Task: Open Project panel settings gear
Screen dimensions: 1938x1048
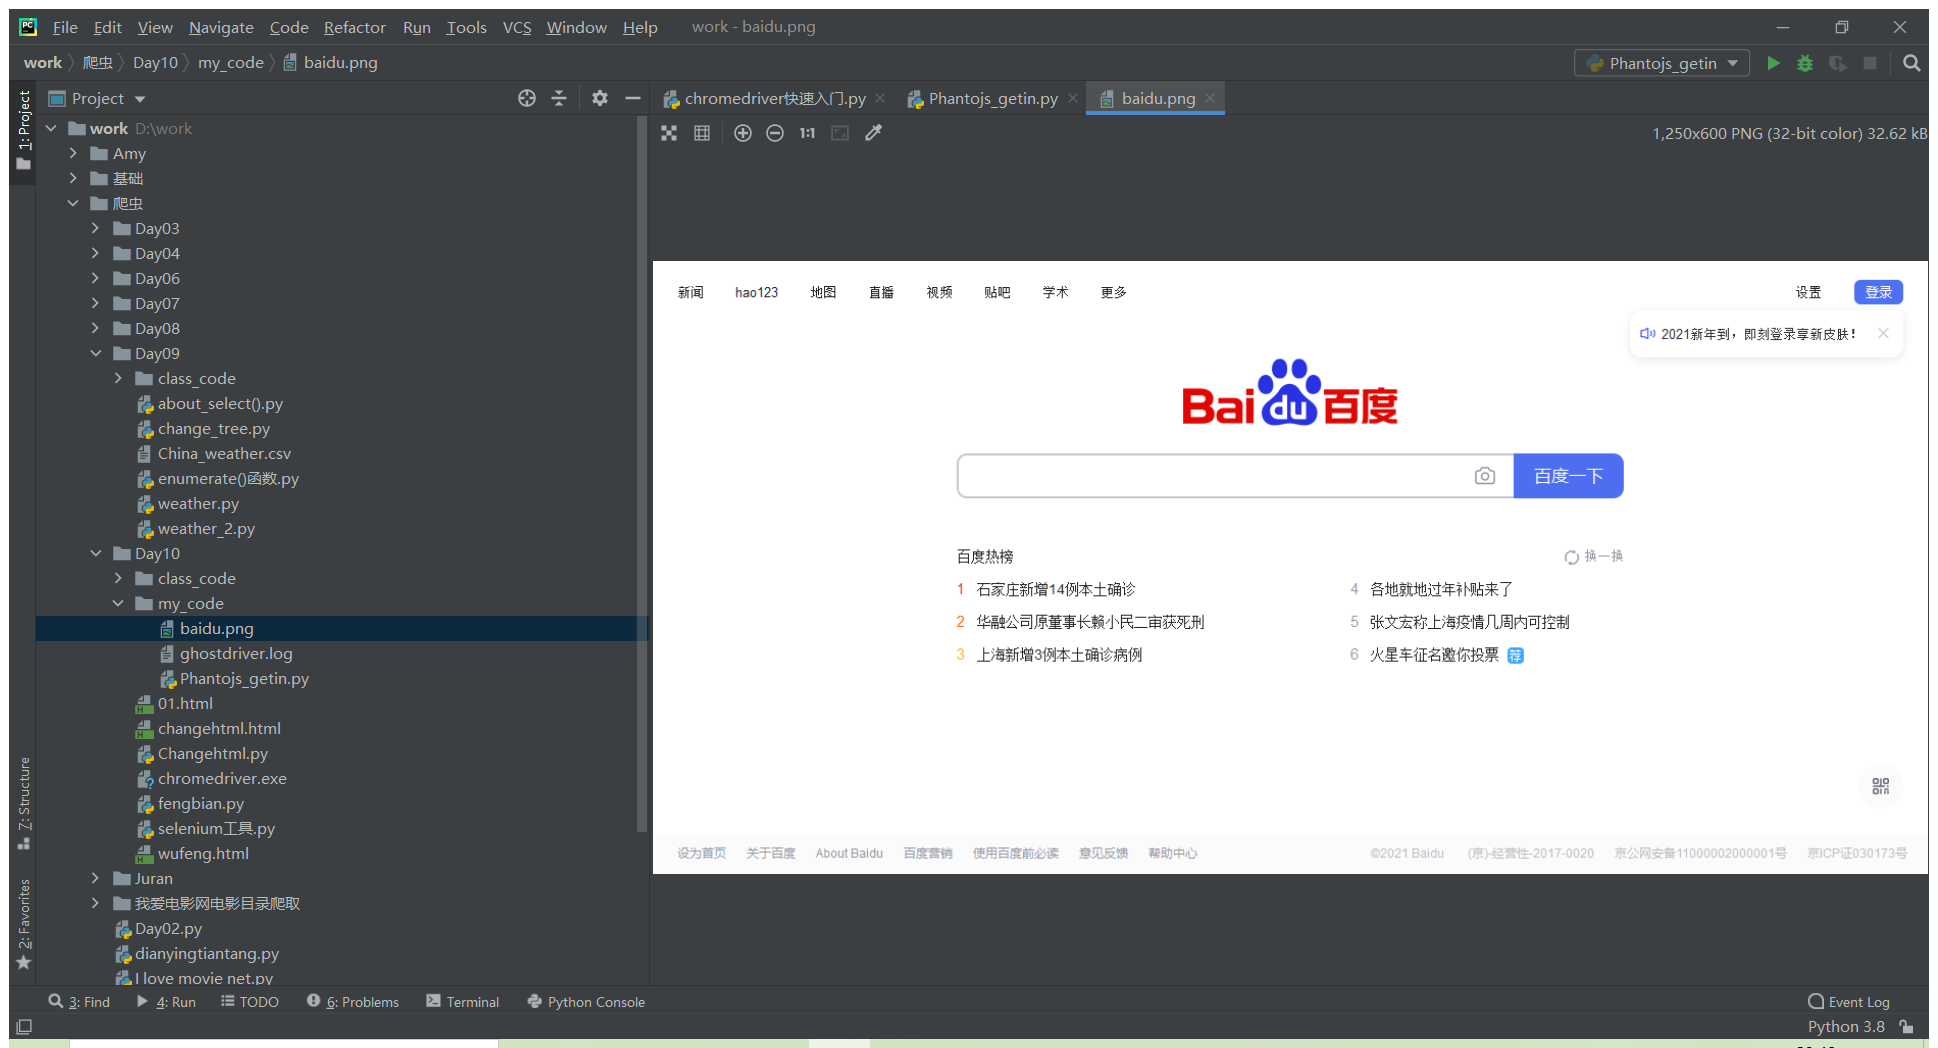Action: click(600, 98)
